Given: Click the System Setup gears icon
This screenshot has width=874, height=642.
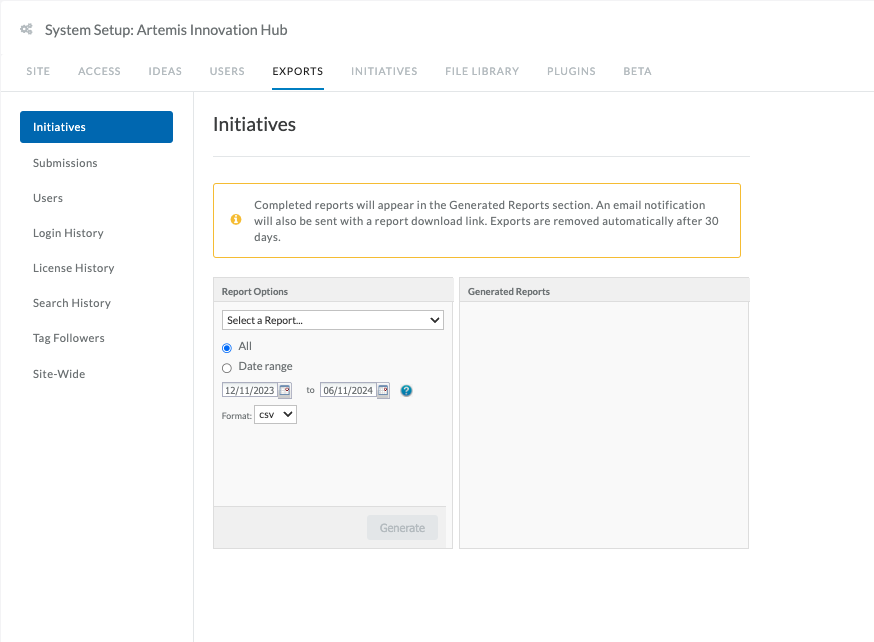Looking at the screenshot, I should click(26, 29).
